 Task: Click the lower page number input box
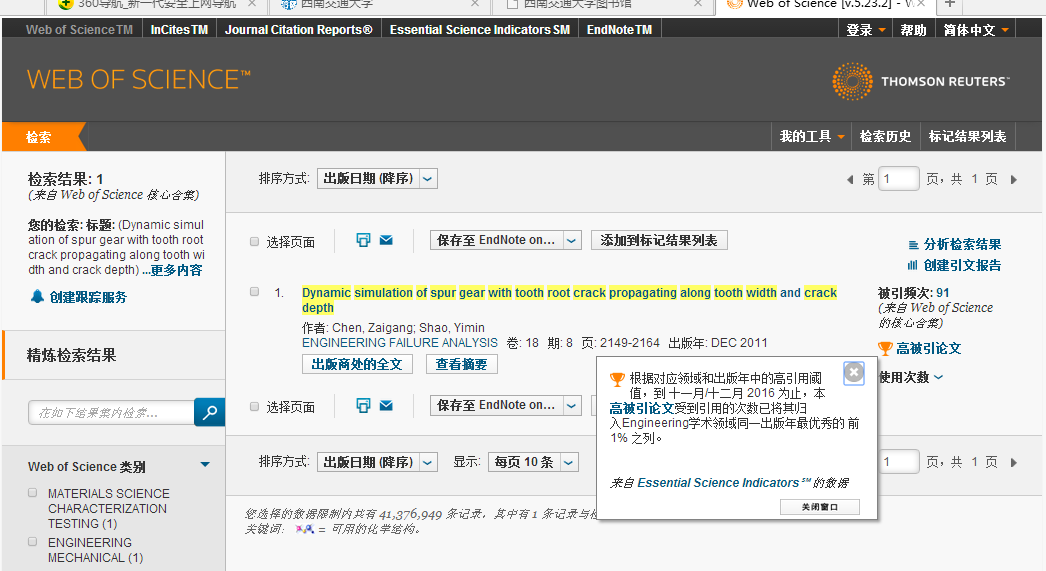899,462
